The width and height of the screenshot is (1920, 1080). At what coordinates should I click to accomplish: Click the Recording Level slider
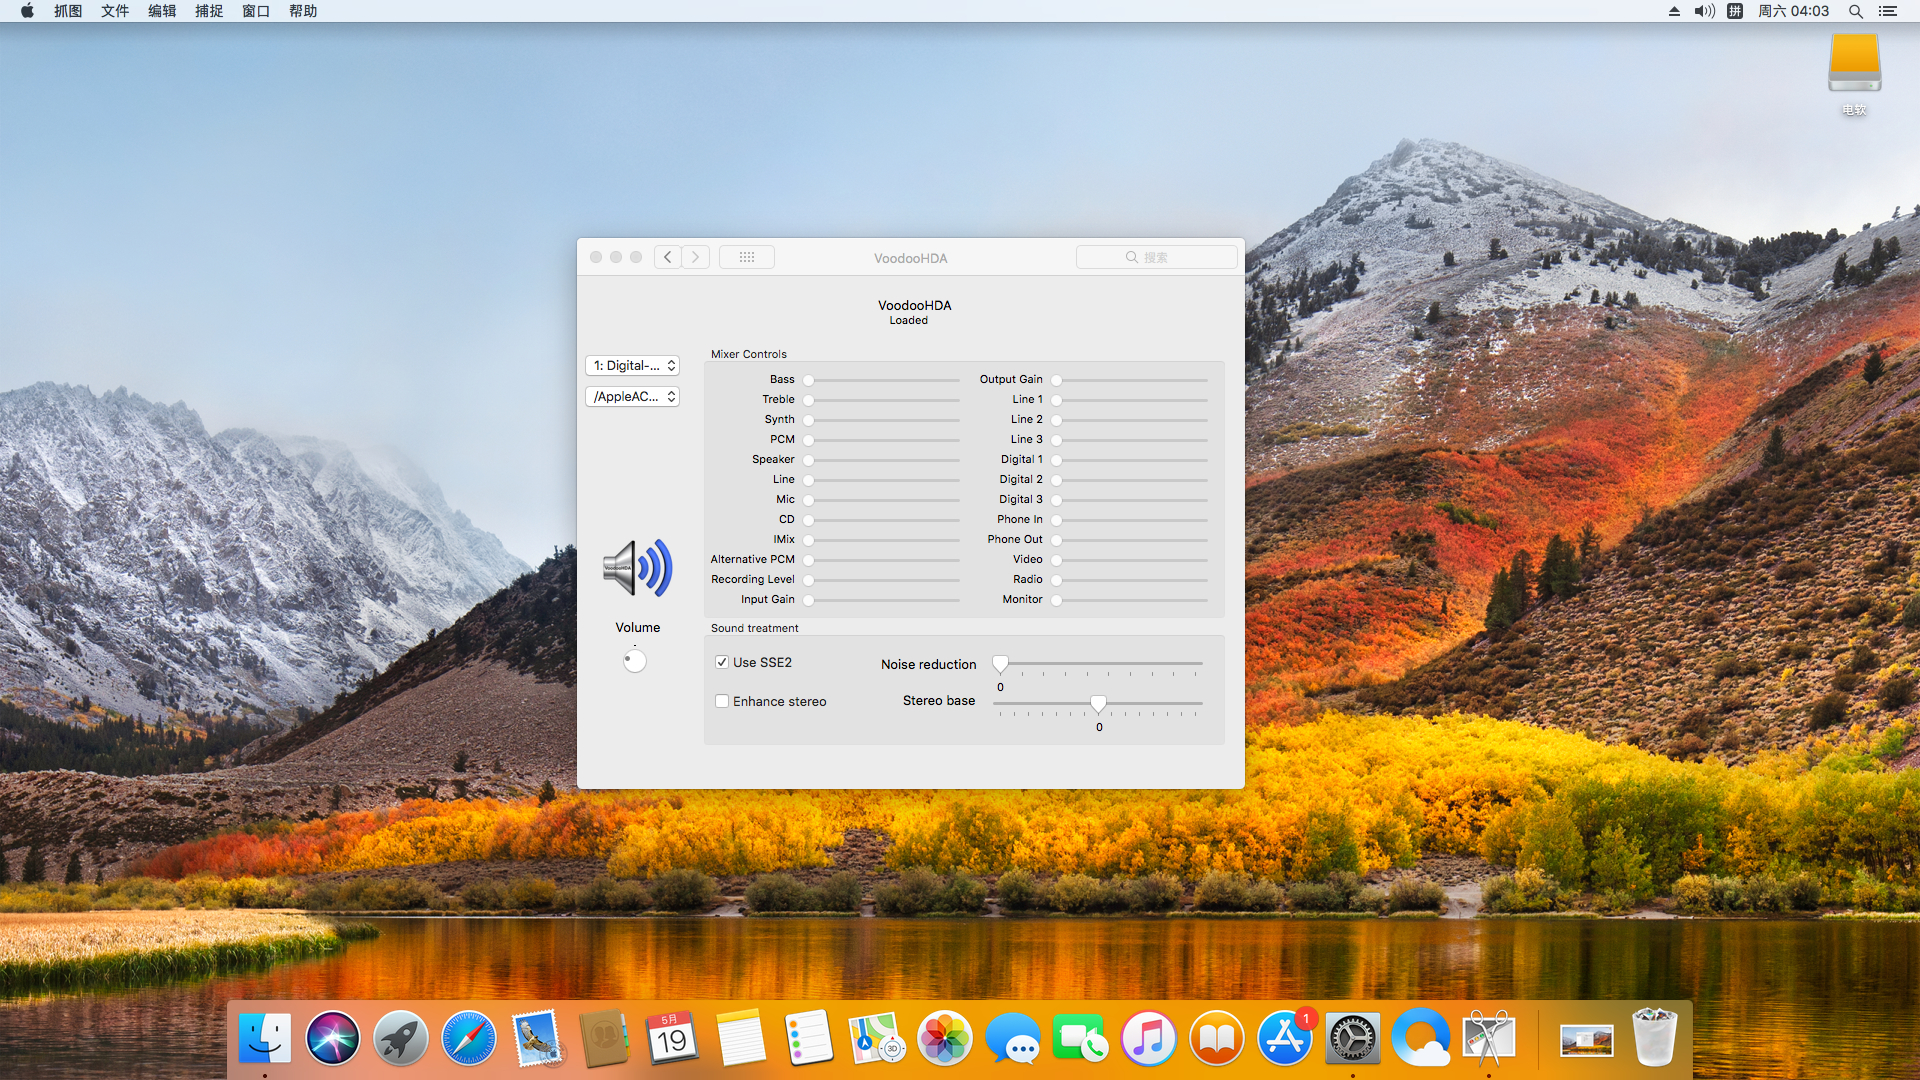(x=881, y=580)
